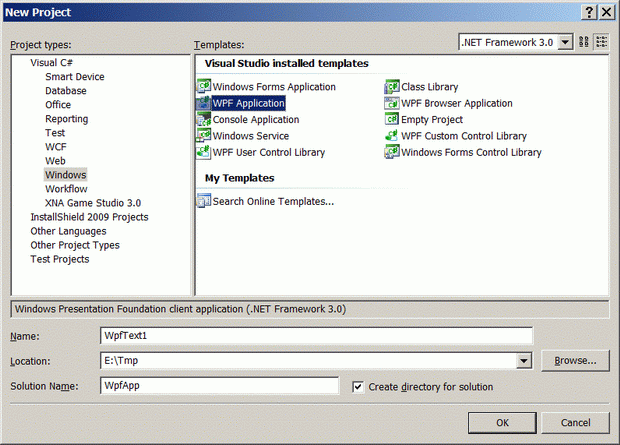Viewport: 620px width, 445px height.
Task: Select Reporting project type
Action: tap(66, 119)
